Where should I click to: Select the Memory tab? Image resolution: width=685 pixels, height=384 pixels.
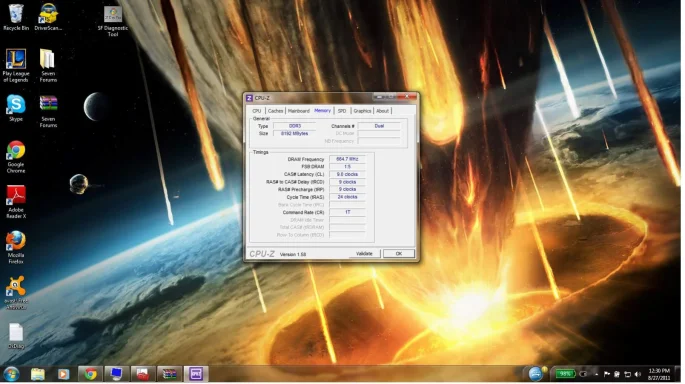(322, 111)
